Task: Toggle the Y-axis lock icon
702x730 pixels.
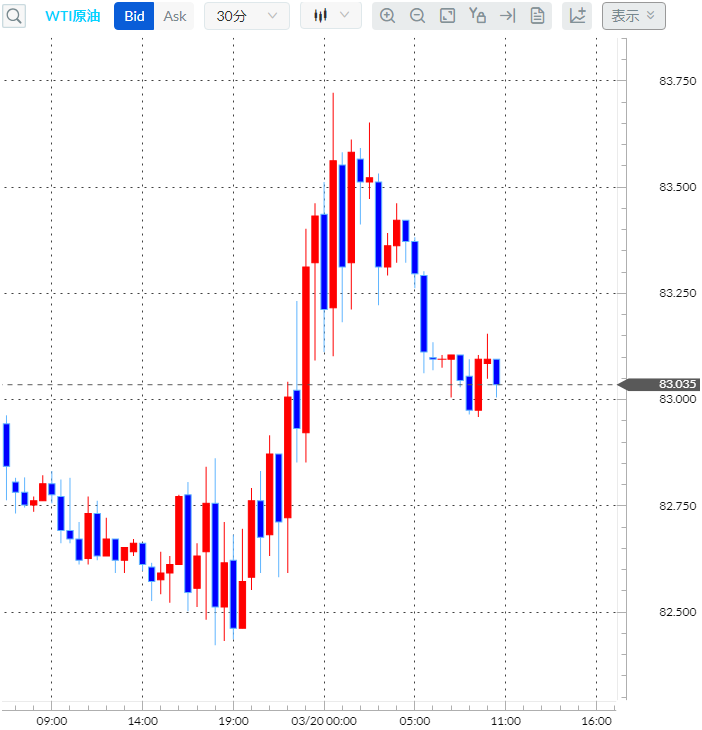Action: [477, 16]
